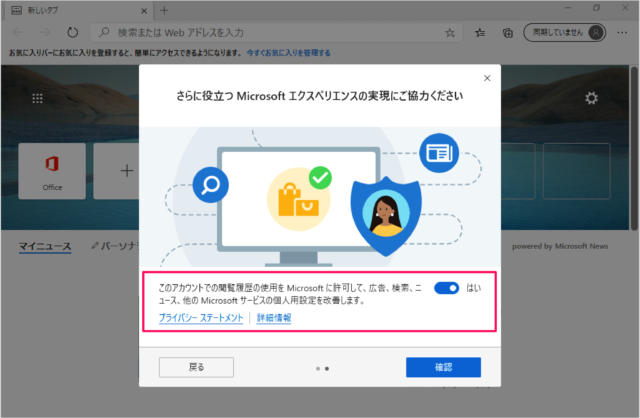Open a new tab with plus icon

pyautogui.click(x=164, y=11)
